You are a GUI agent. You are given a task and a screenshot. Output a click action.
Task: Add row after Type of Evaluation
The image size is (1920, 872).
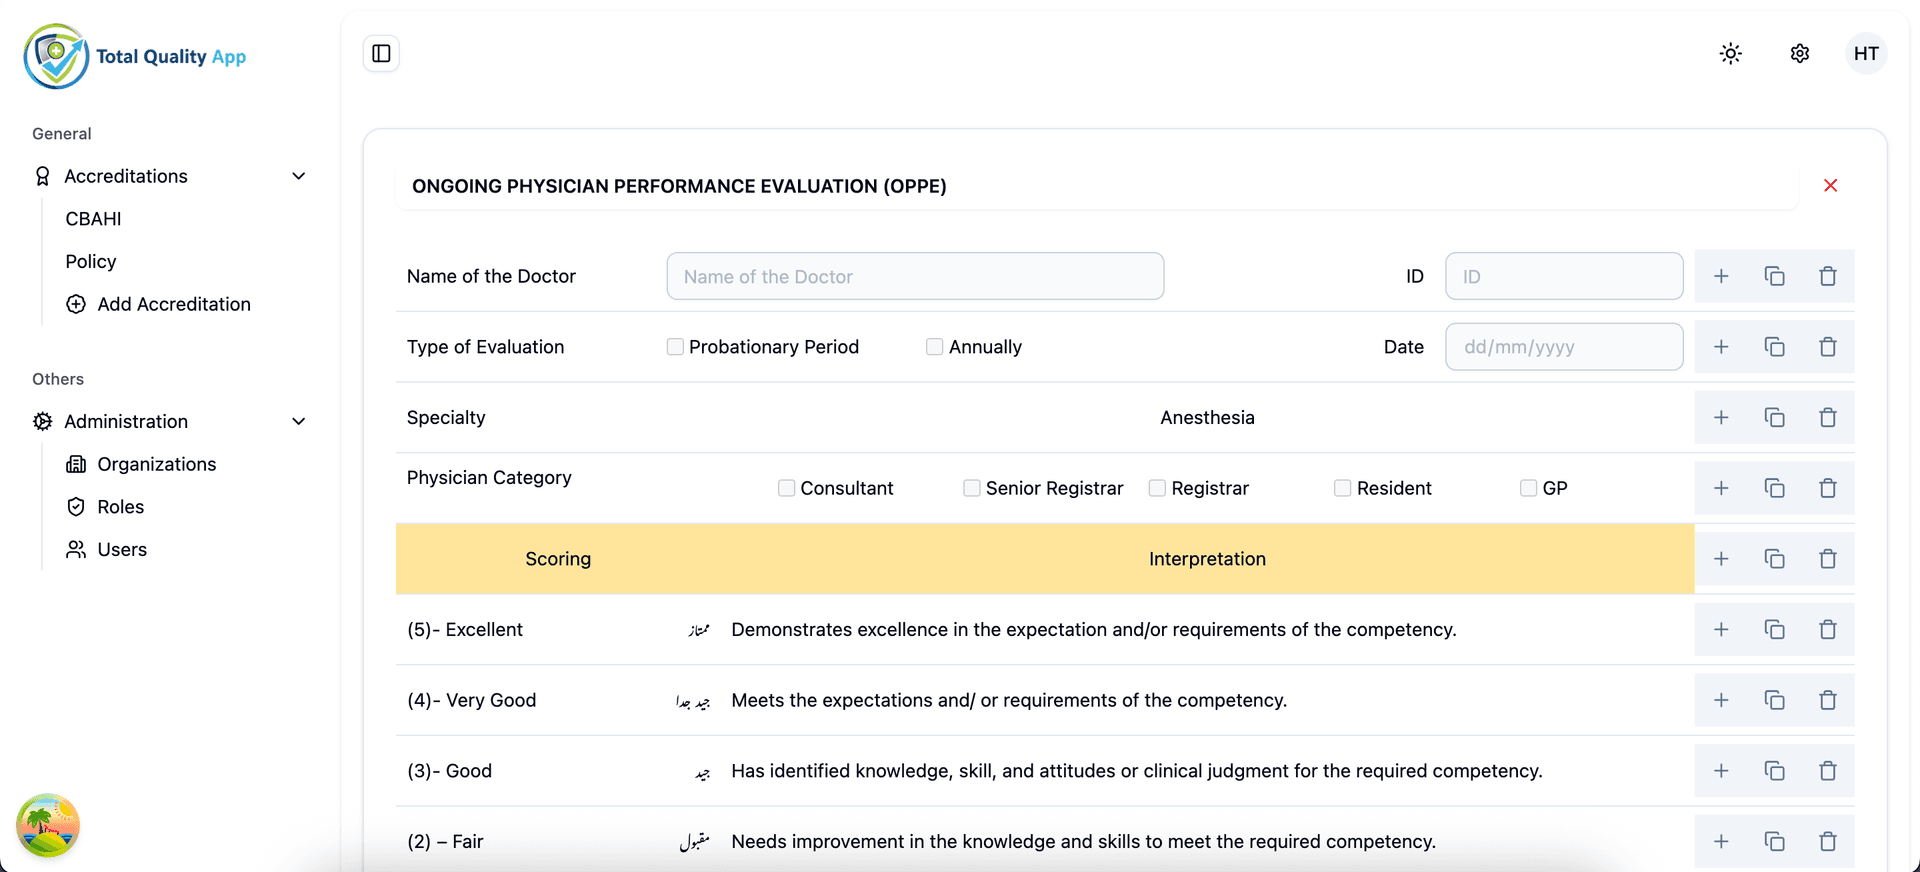[x=1721, y=347]
